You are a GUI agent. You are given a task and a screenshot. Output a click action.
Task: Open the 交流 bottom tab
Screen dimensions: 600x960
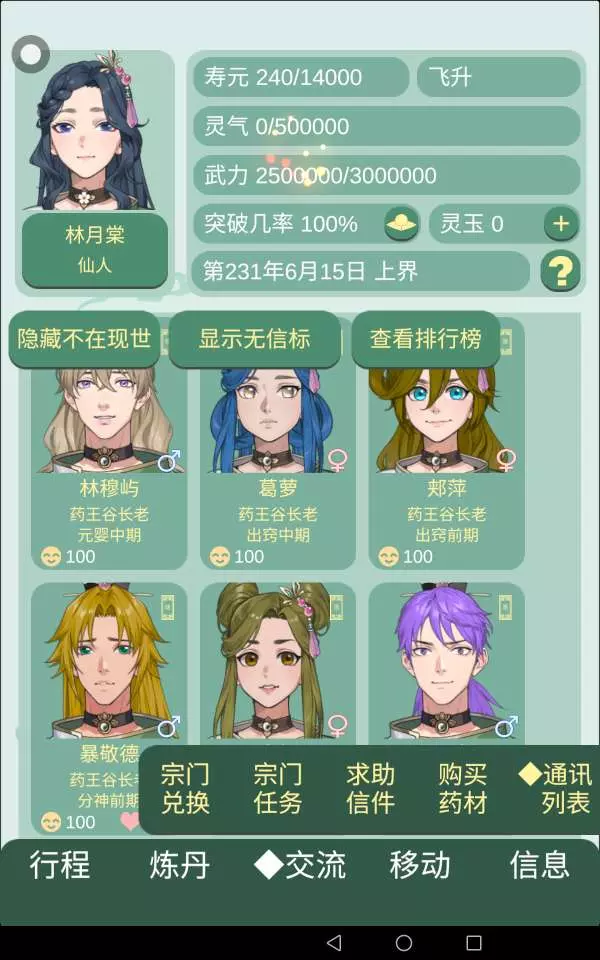pyautogui.click(x=300, y=865)
